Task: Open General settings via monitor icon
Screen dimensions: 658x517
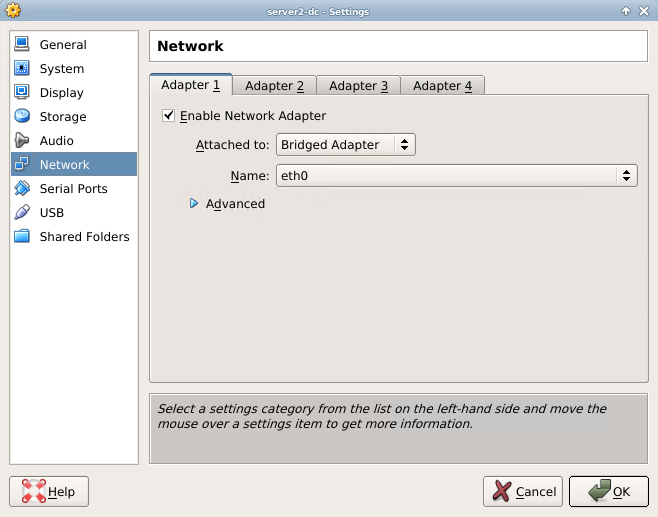Action: click(x=22, y=44)
